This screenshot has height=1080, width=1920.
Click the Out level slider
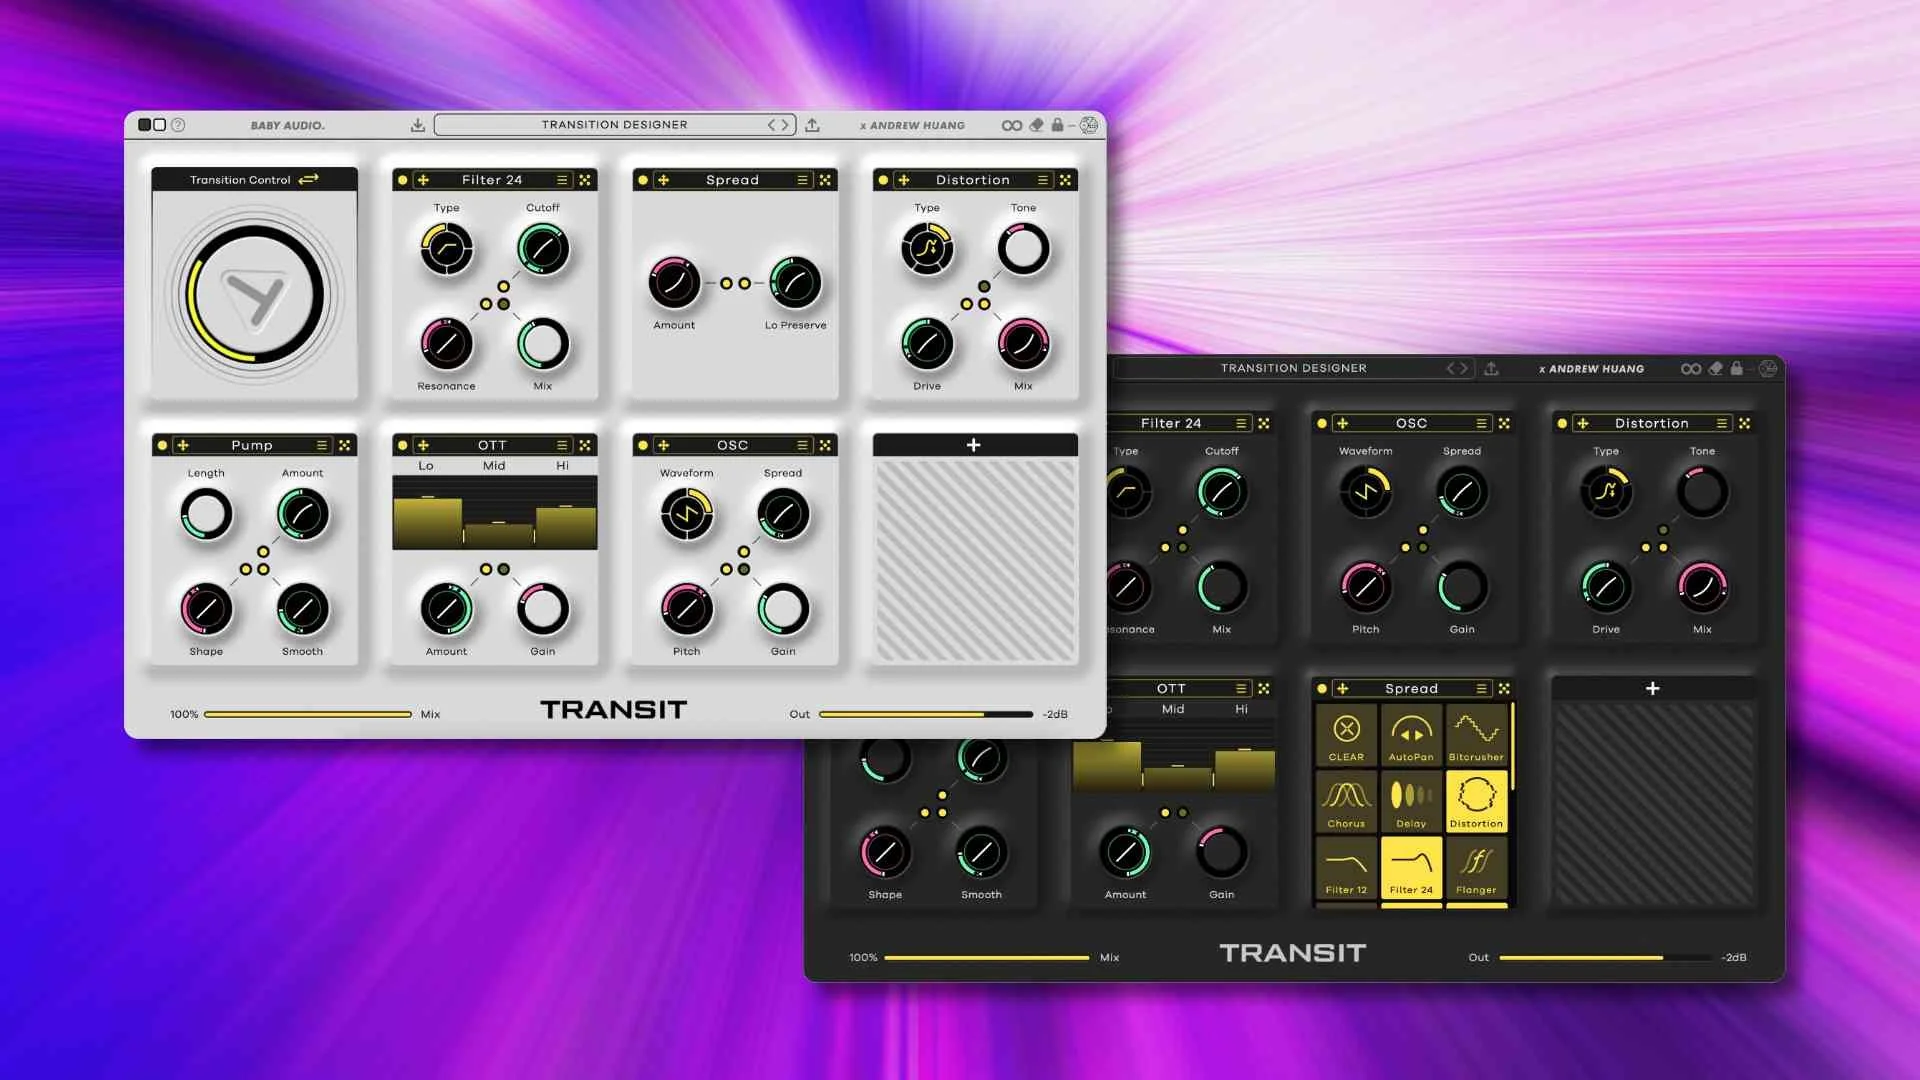click(x=925, y=714)
